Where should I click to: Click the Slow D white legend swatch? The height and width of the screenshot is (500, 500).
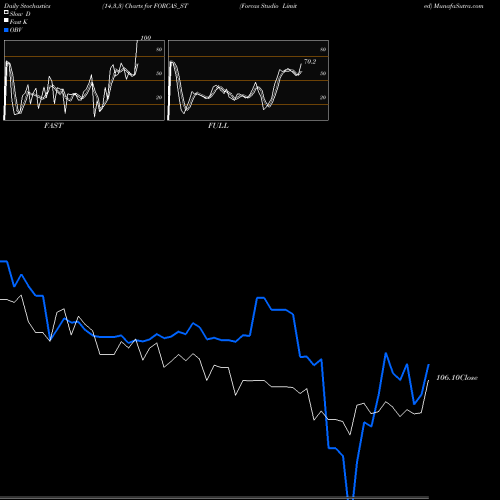[6, 13]
